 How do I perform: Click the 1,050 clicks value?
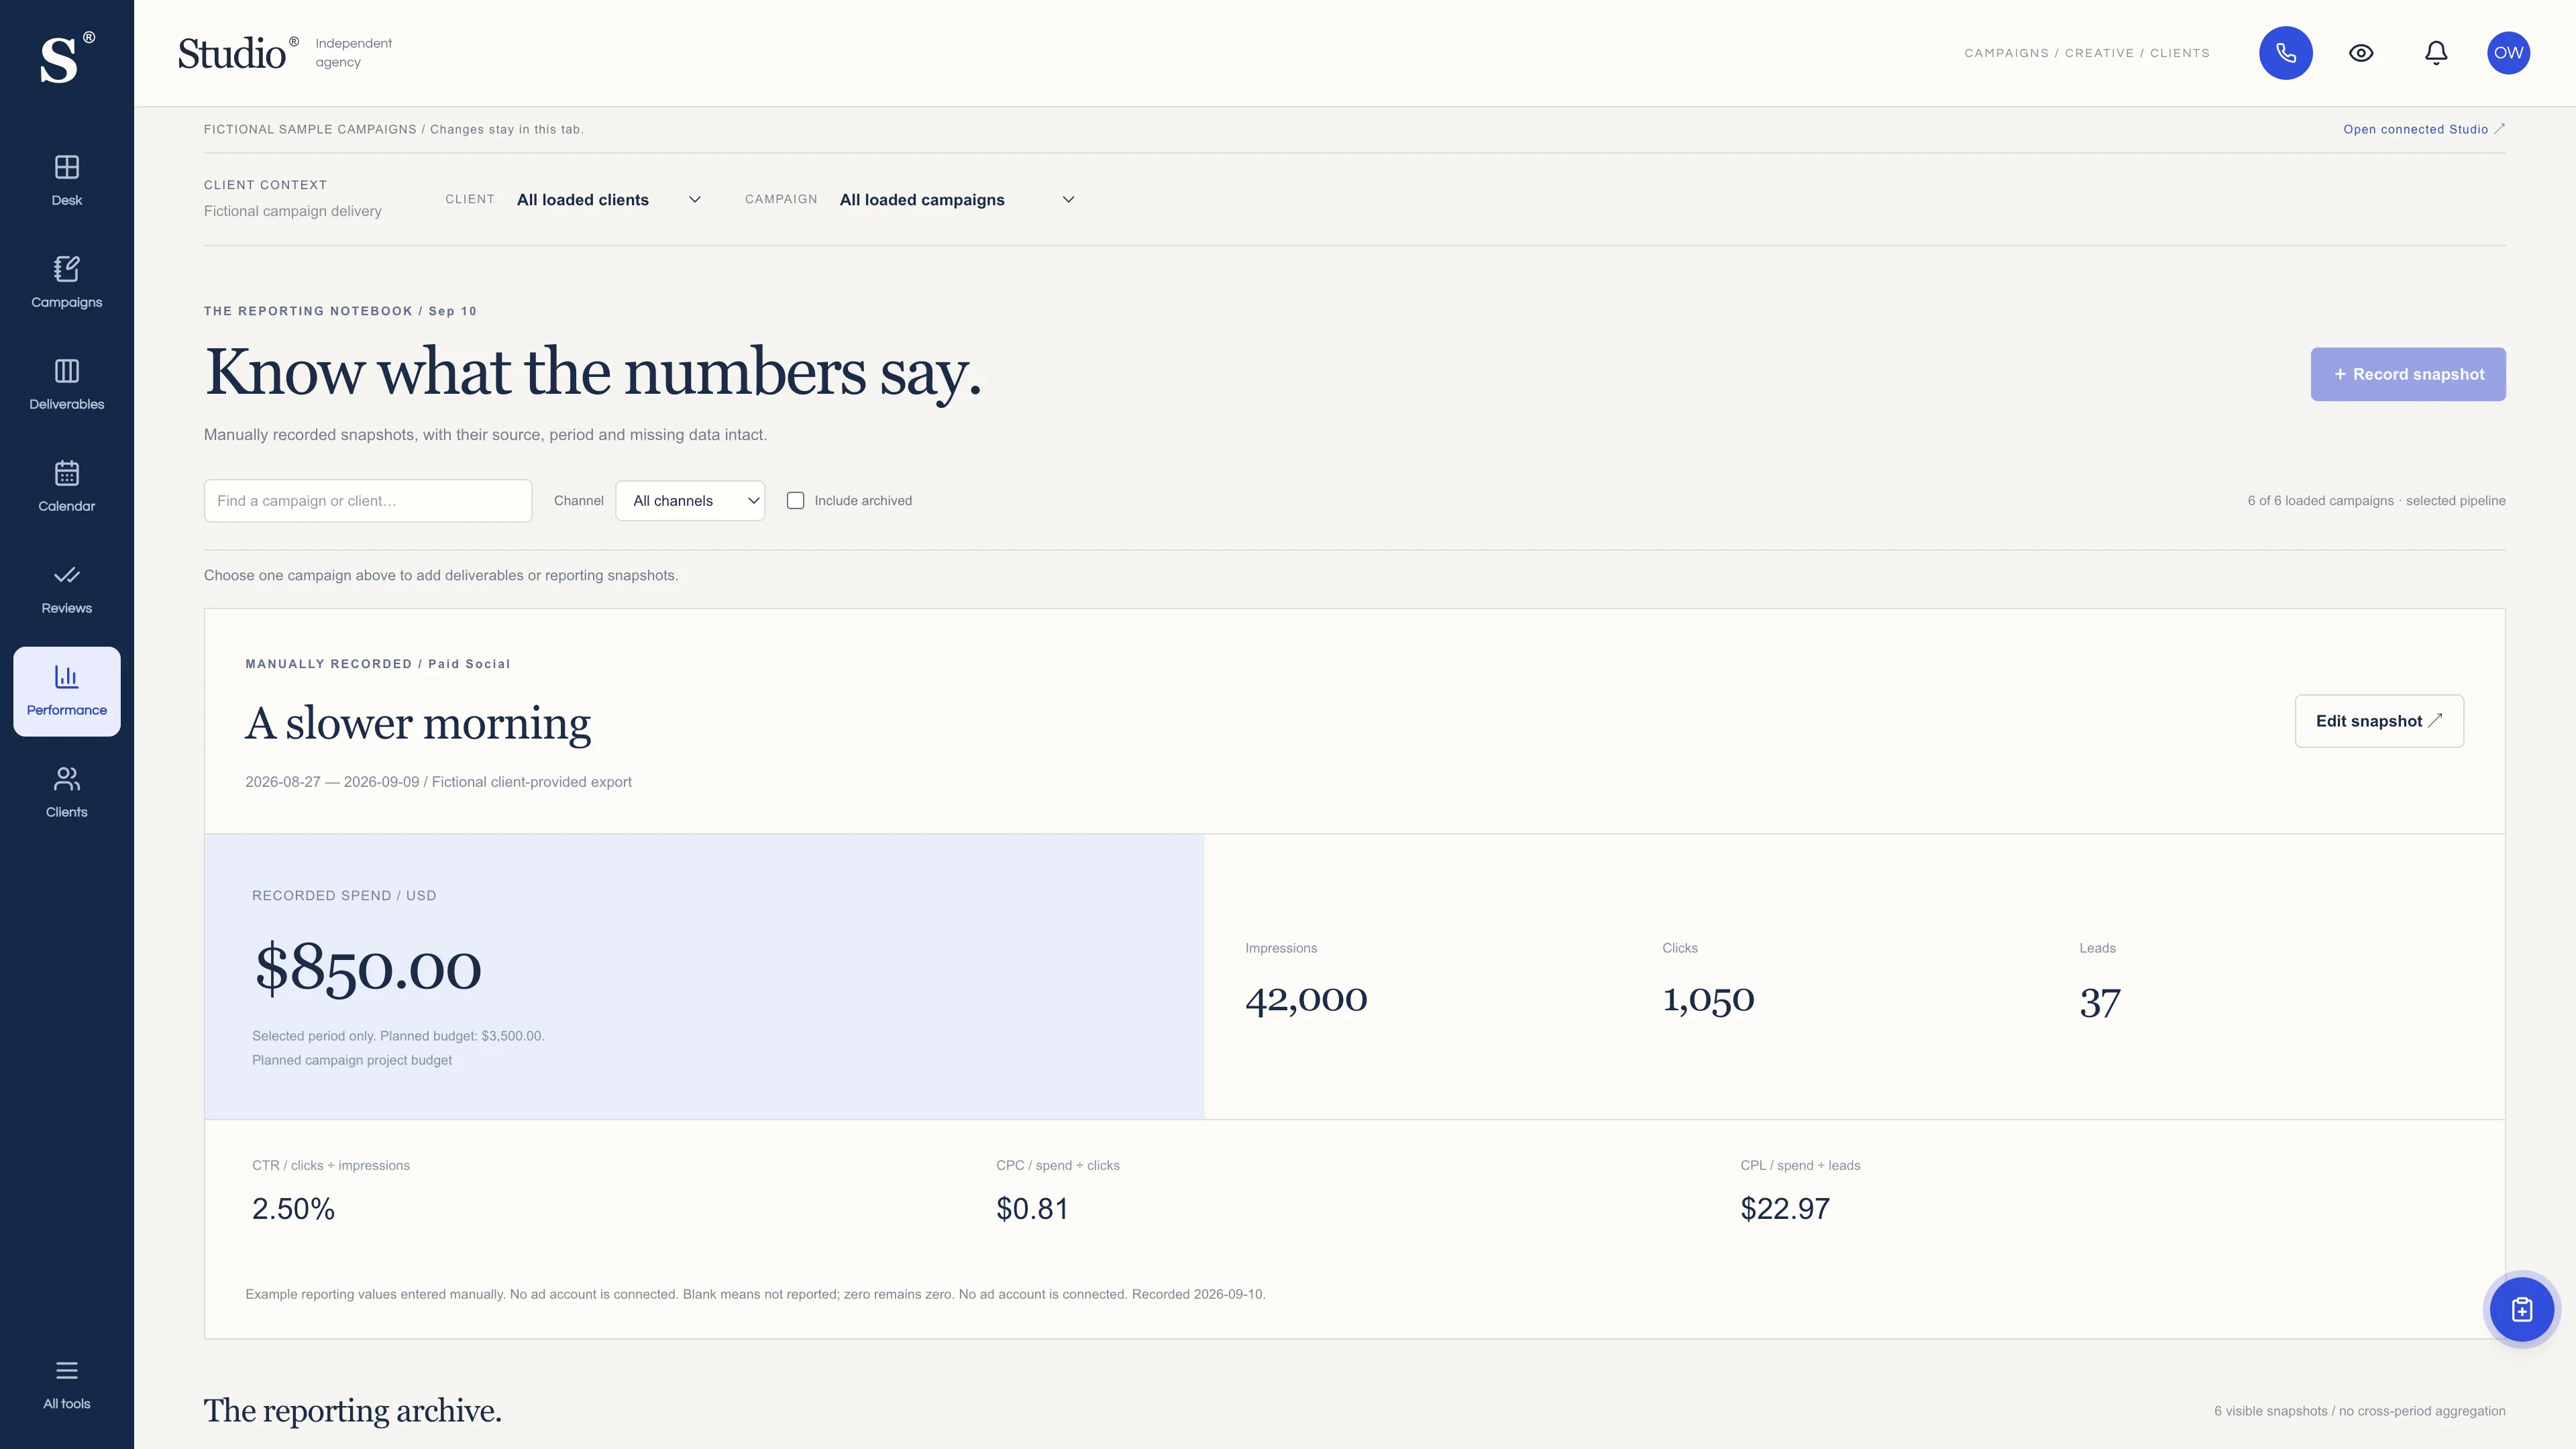(1708, 999)
